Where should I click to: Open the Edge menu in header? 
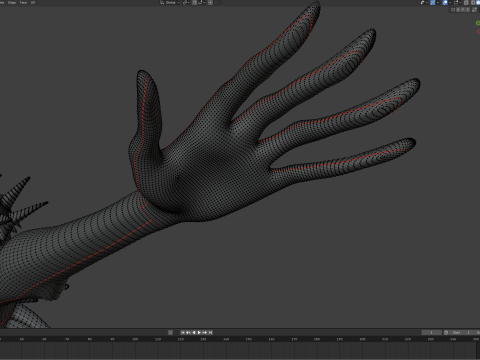(12, 2)
